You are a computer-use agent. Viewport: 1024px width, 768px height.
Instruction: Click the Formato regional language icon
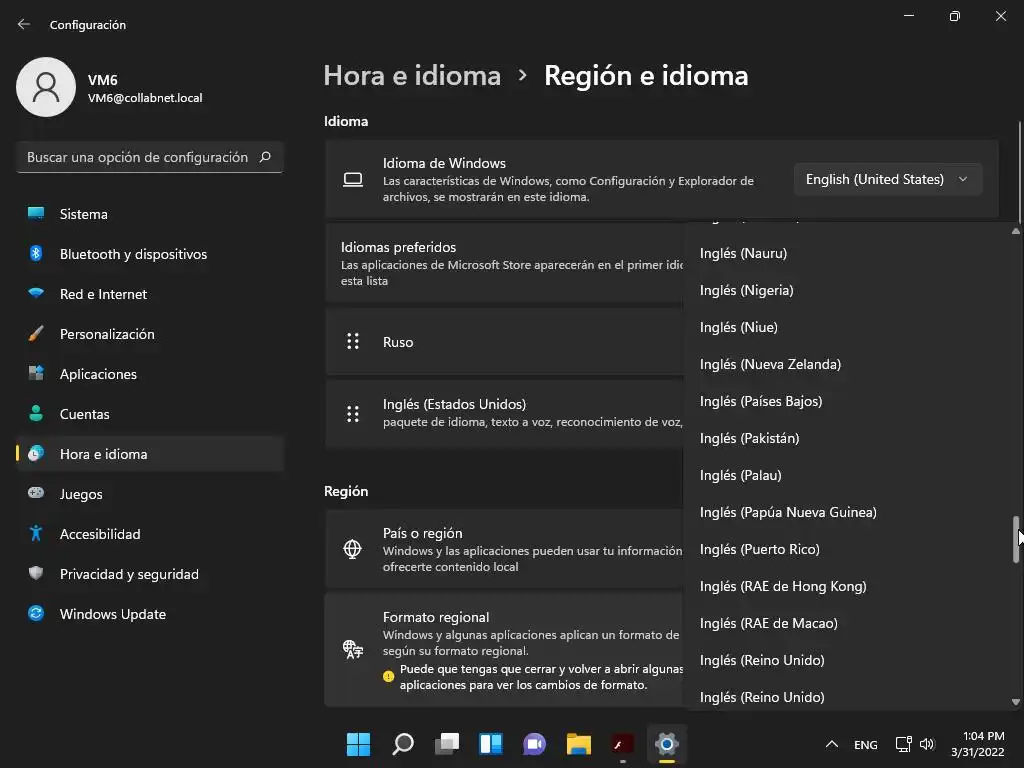tap(353, 649)
